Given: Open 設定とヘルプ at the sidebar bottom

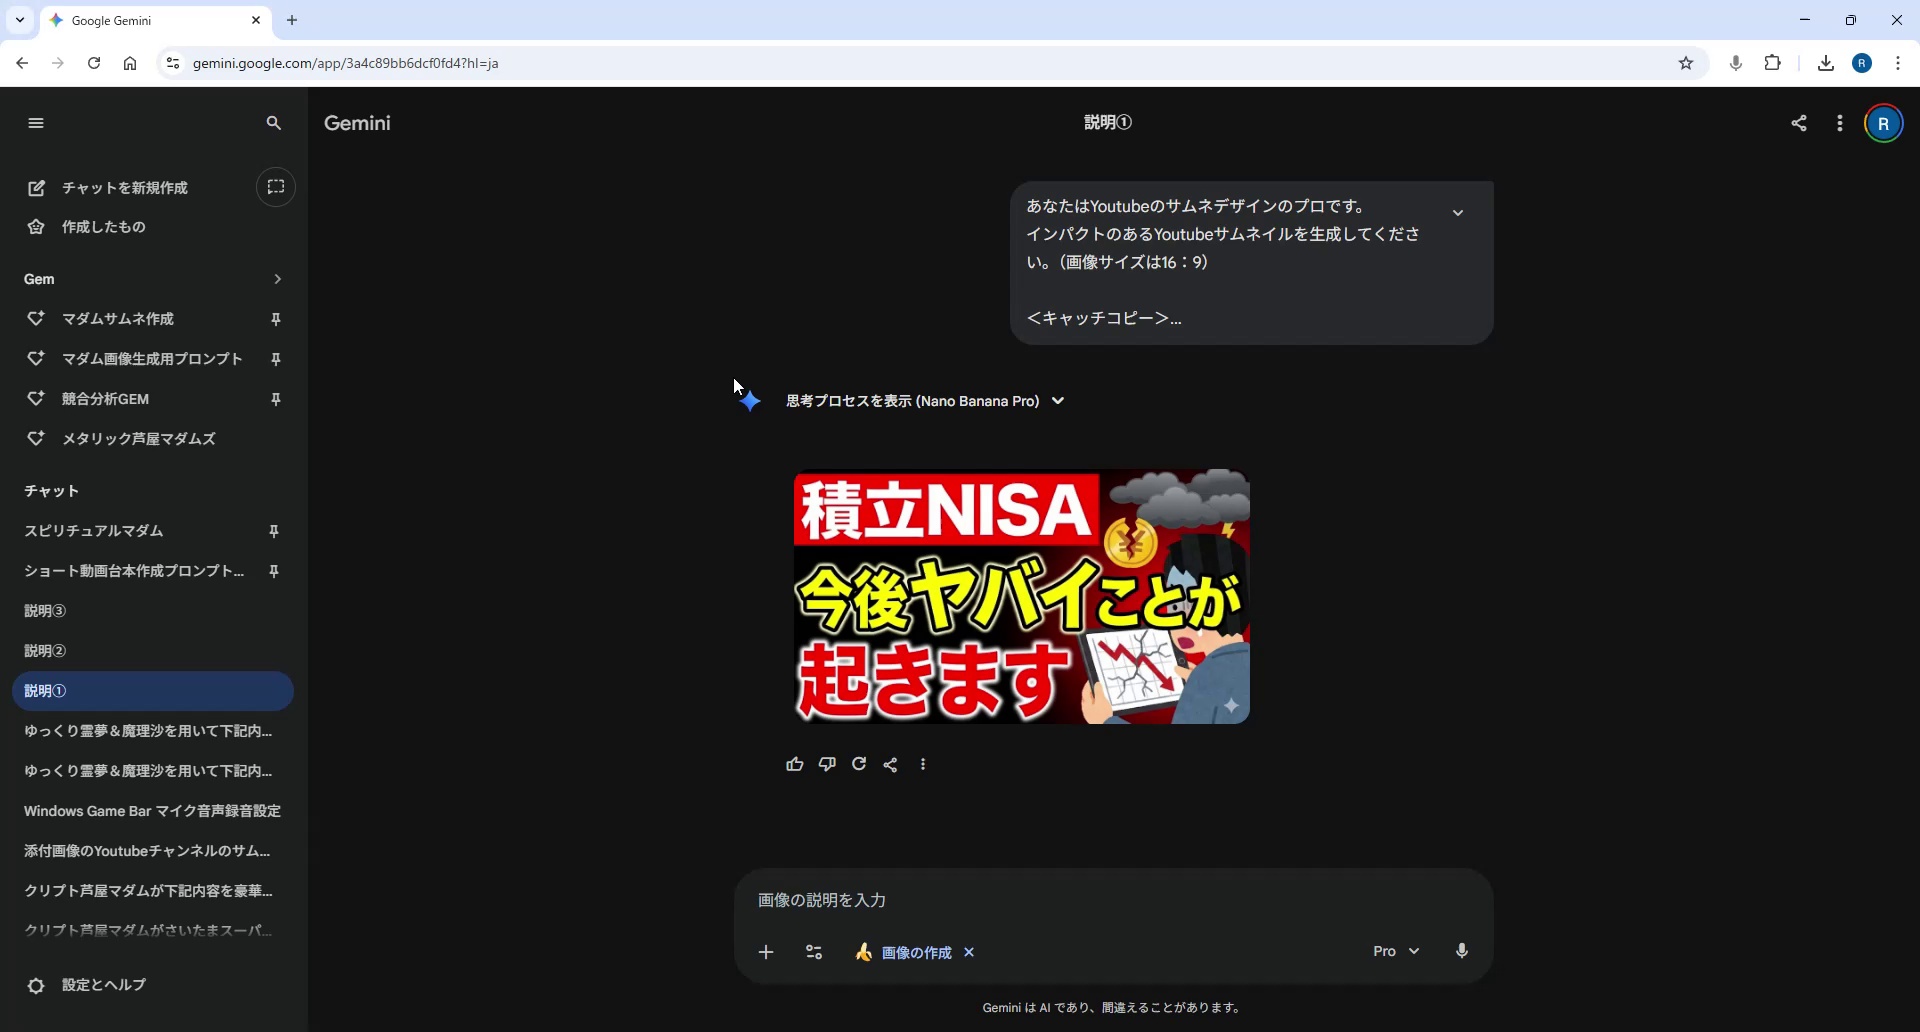Looking at the screenshot, I should (x=101, y=985).
